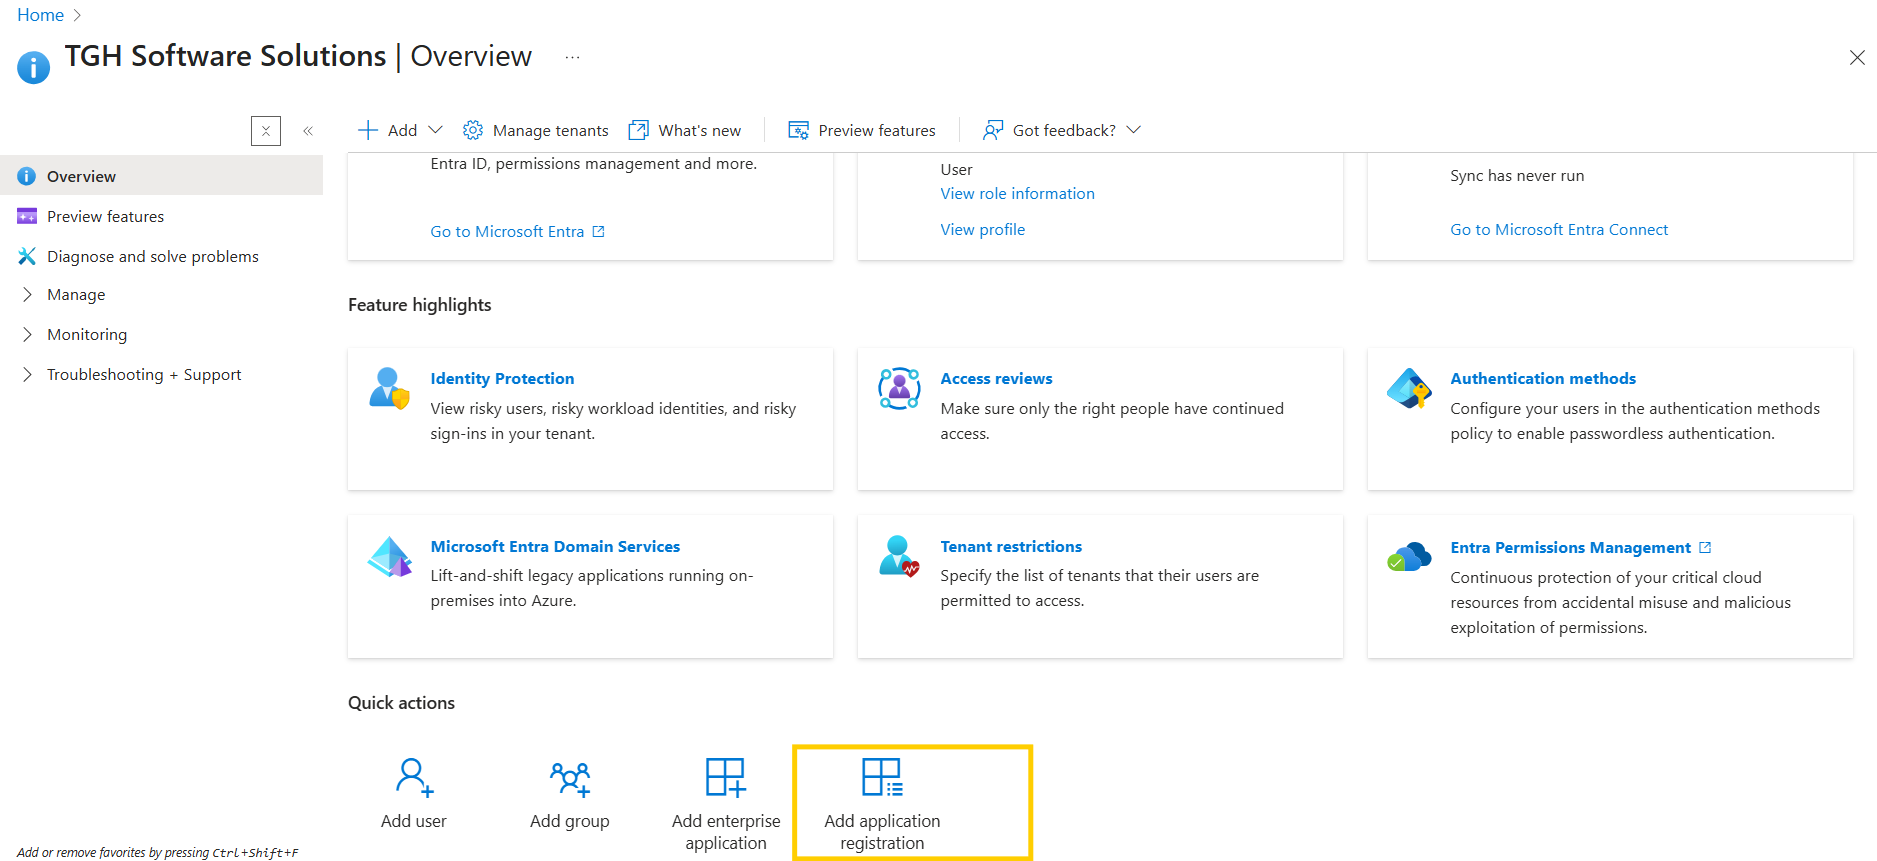Click the Entra Domain Services pyramid icon

pos(389,556)
